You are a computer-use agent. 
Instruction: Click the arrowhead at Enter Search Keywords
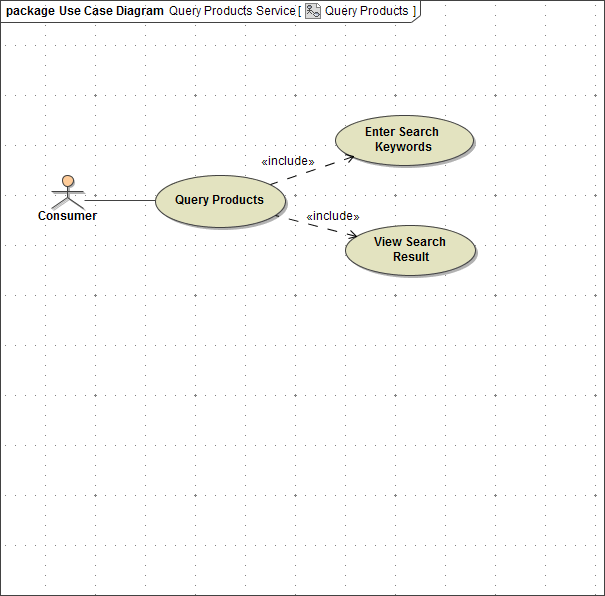pos(349,157)
